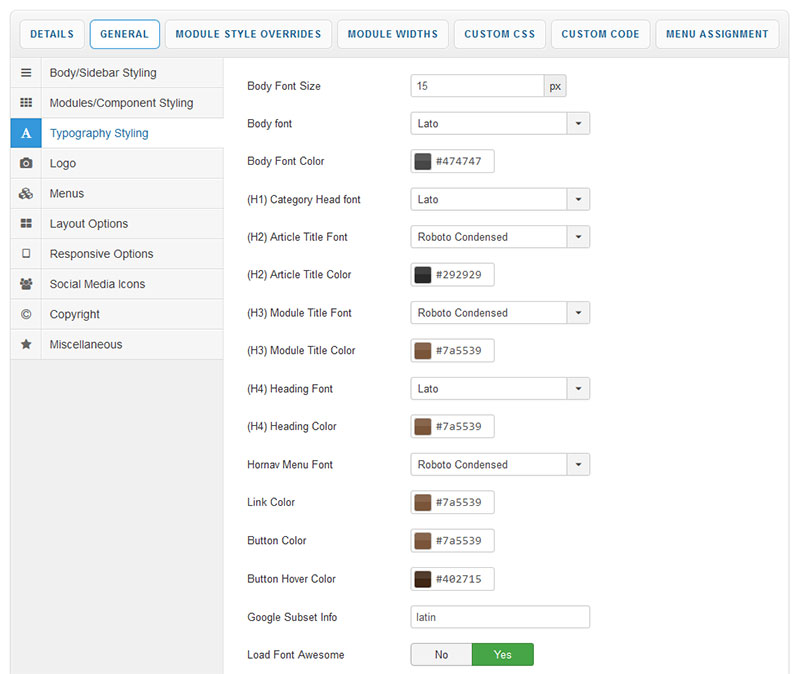Open the Menu Assignment tab
This screenshot has width=800, height=674.
click(717, 34)
